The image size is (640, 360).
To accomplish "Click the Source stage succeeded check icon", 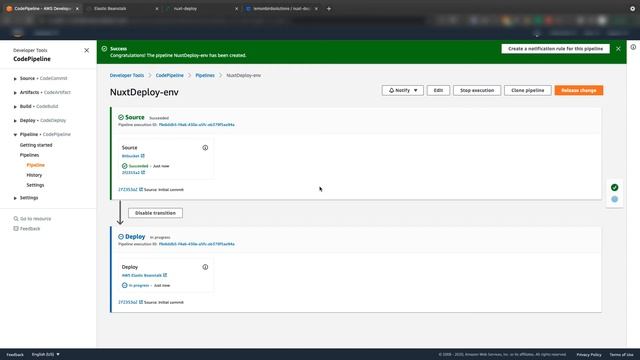I will (x=121, y=117).
